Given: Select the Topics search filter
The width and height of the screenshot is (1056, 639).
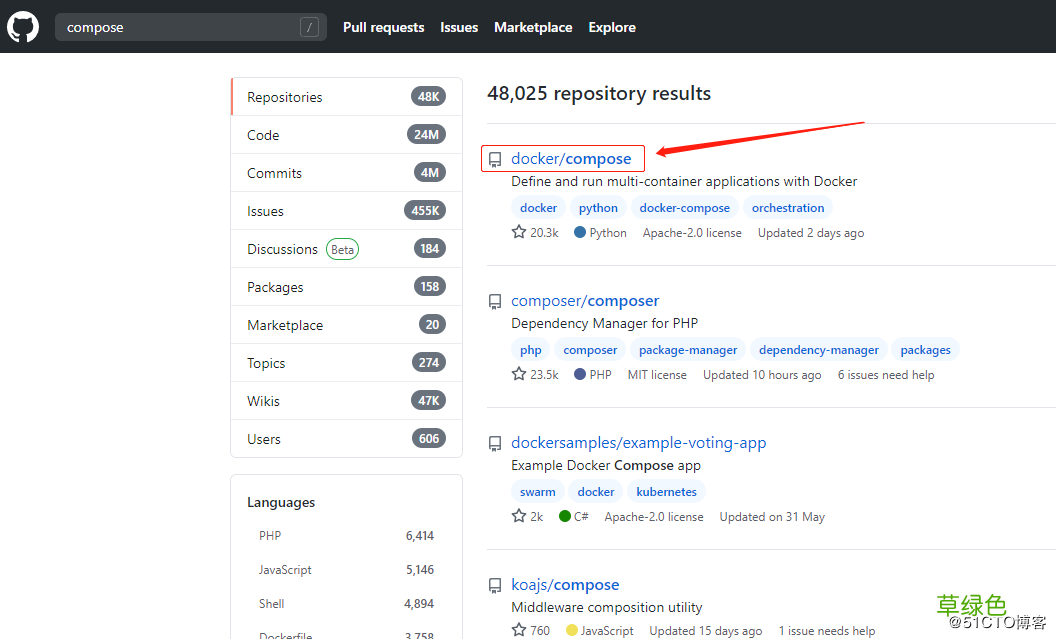Looking at the screenshot, I should (x=347, y=363).
